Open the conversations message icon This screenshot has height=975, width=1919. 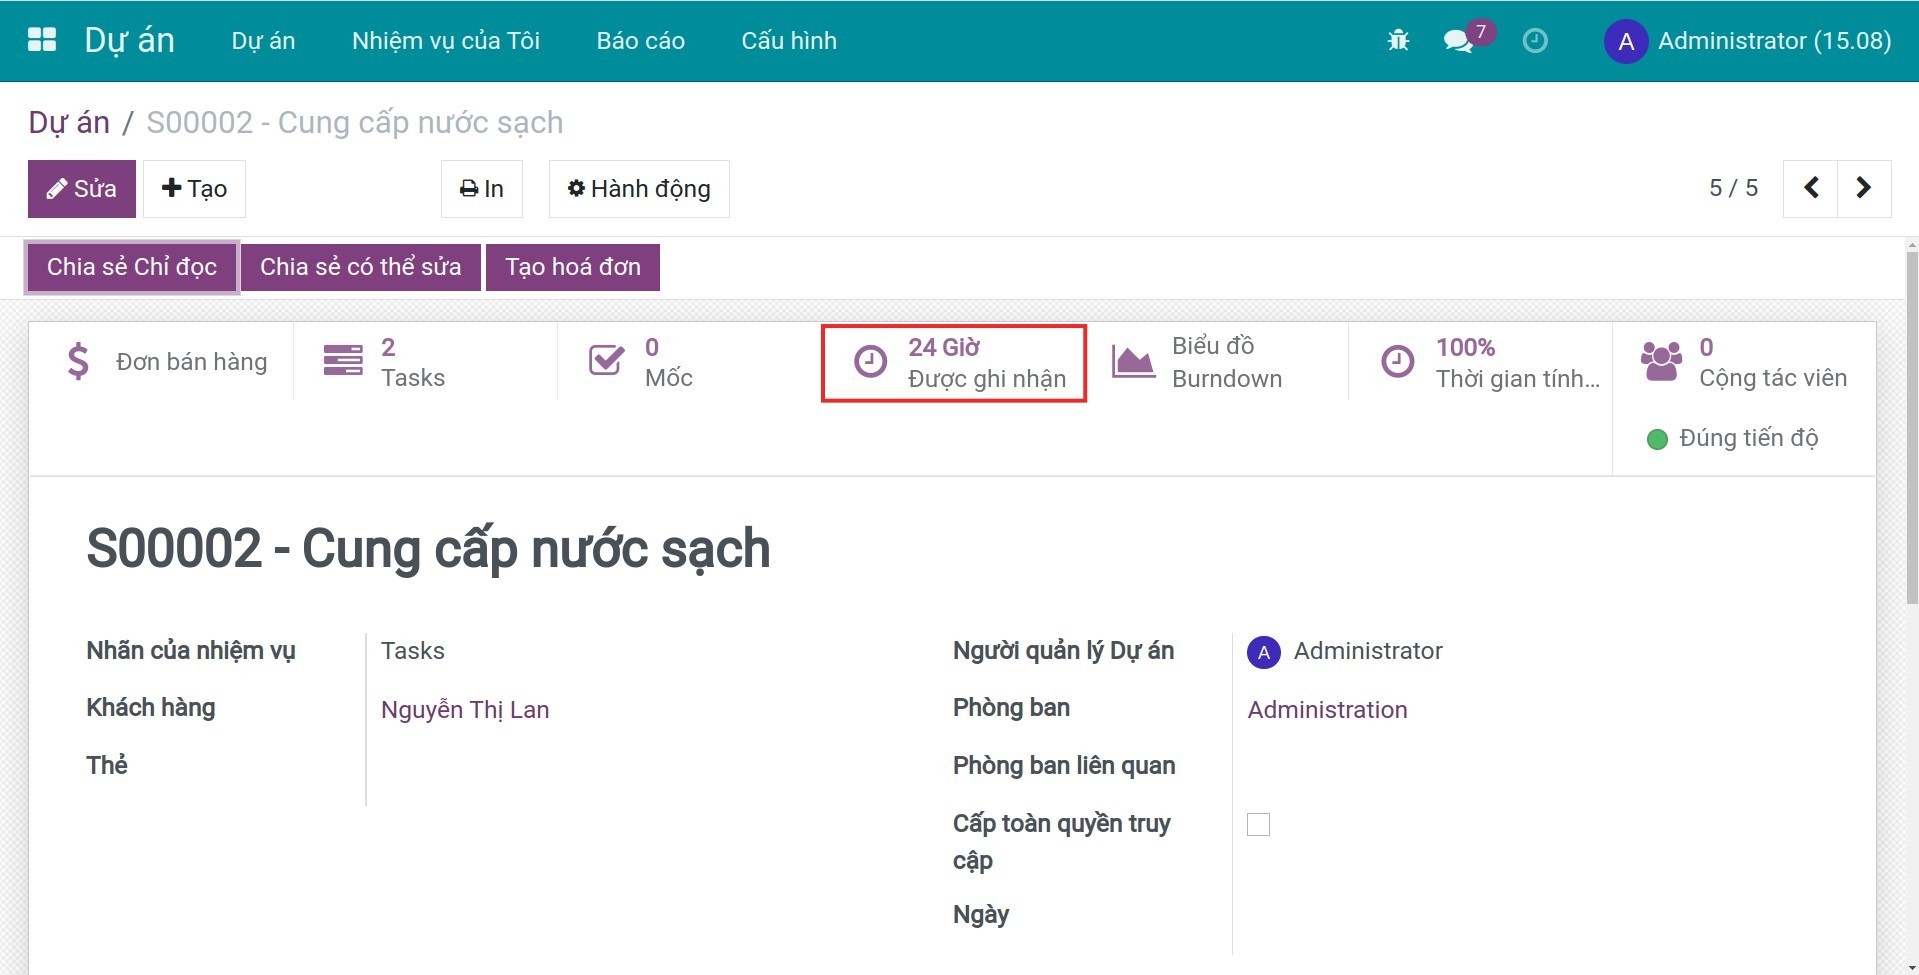coord(1459,40)
